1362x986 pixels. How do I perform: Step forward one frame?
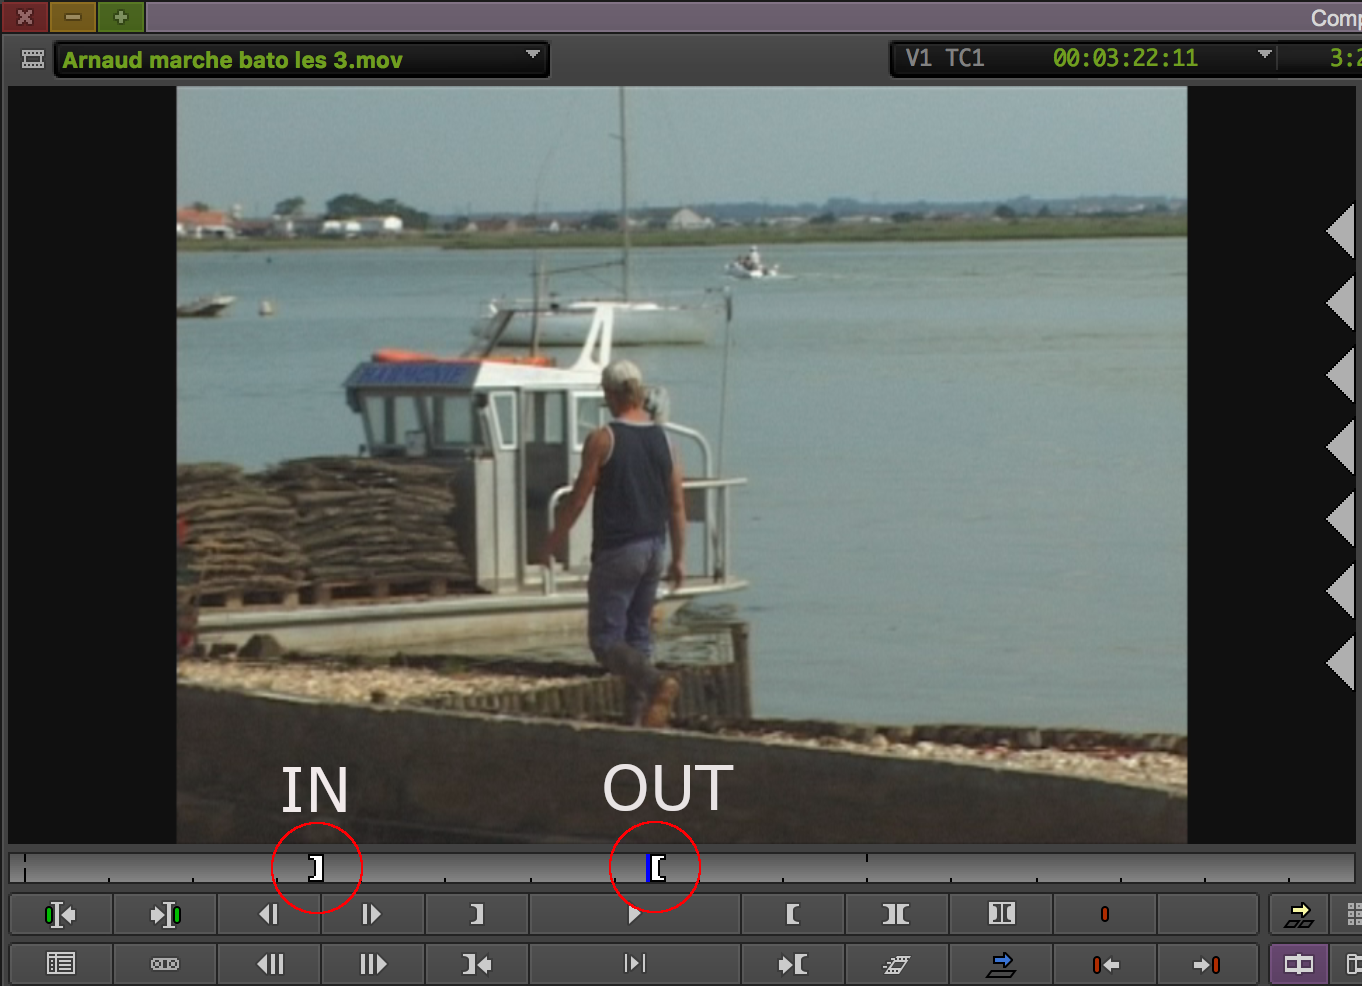[x=372, y=914]
